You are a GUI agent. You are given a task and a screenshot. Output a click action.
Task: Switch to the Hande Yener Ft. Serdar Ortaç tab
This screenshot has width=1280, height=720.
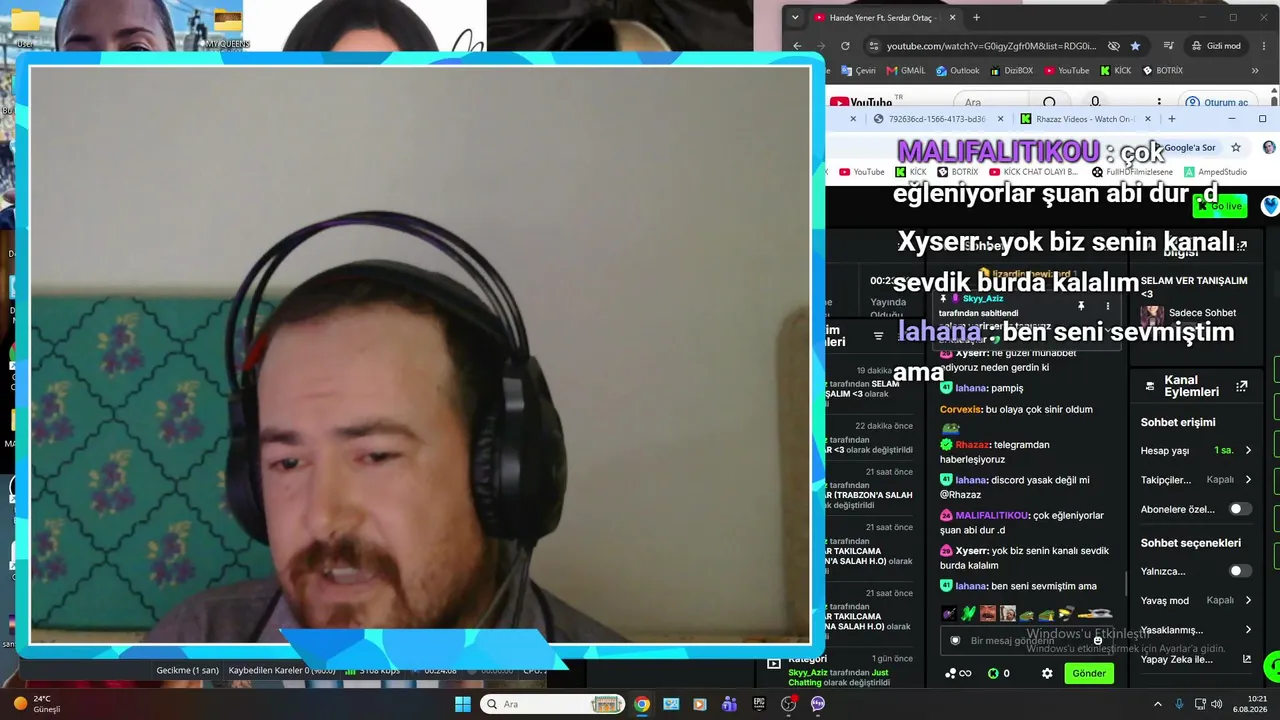884,17
